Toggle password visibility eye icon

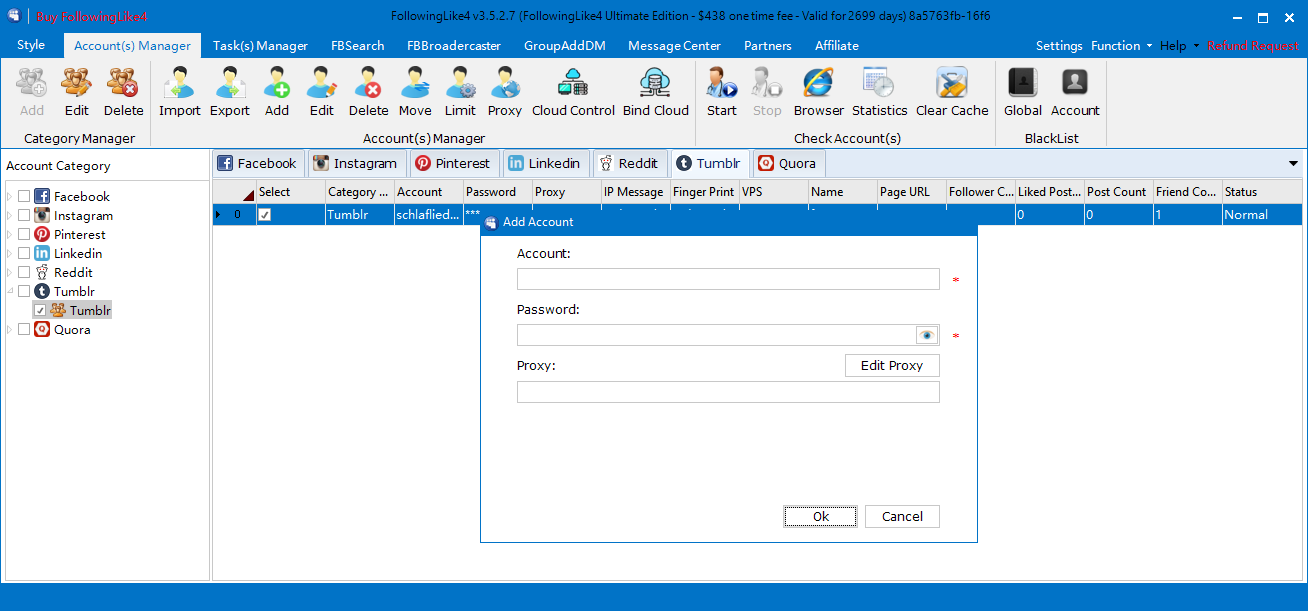[927, 335]
